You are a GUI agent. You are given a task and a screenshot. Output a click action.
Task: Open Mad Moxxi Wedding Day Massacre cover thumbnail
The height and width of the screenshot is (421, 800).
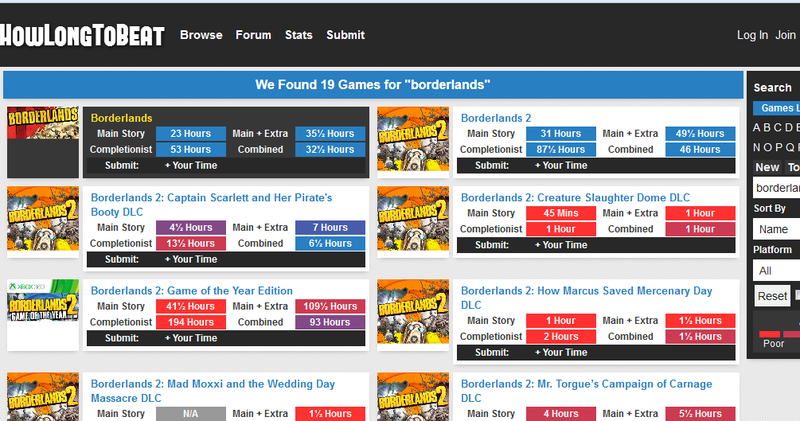(x=43, y=397)
